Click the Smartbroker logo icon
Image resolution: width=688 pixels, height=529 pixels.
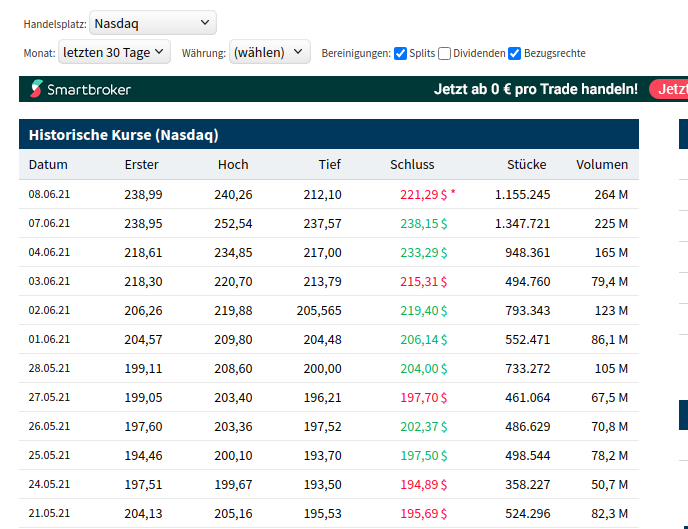(37, 90)
